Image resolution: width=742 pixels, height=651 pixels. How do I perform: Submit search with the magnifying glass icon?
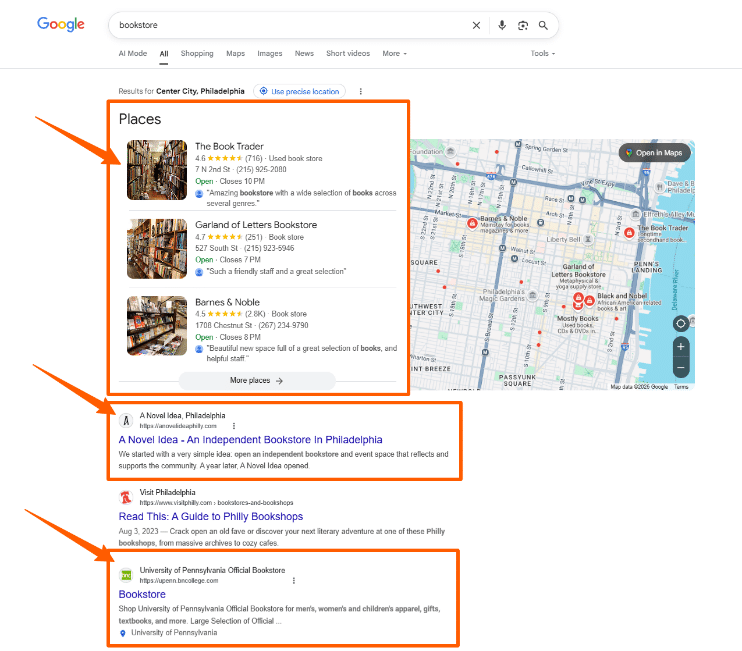(543, 25)
